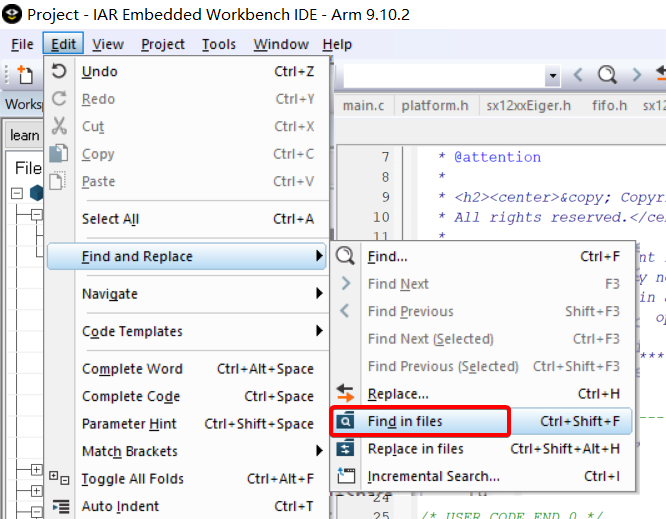The image size is (666, 519).
Task: Expand the Navigate submenu
Action: (x=319, y=294)
